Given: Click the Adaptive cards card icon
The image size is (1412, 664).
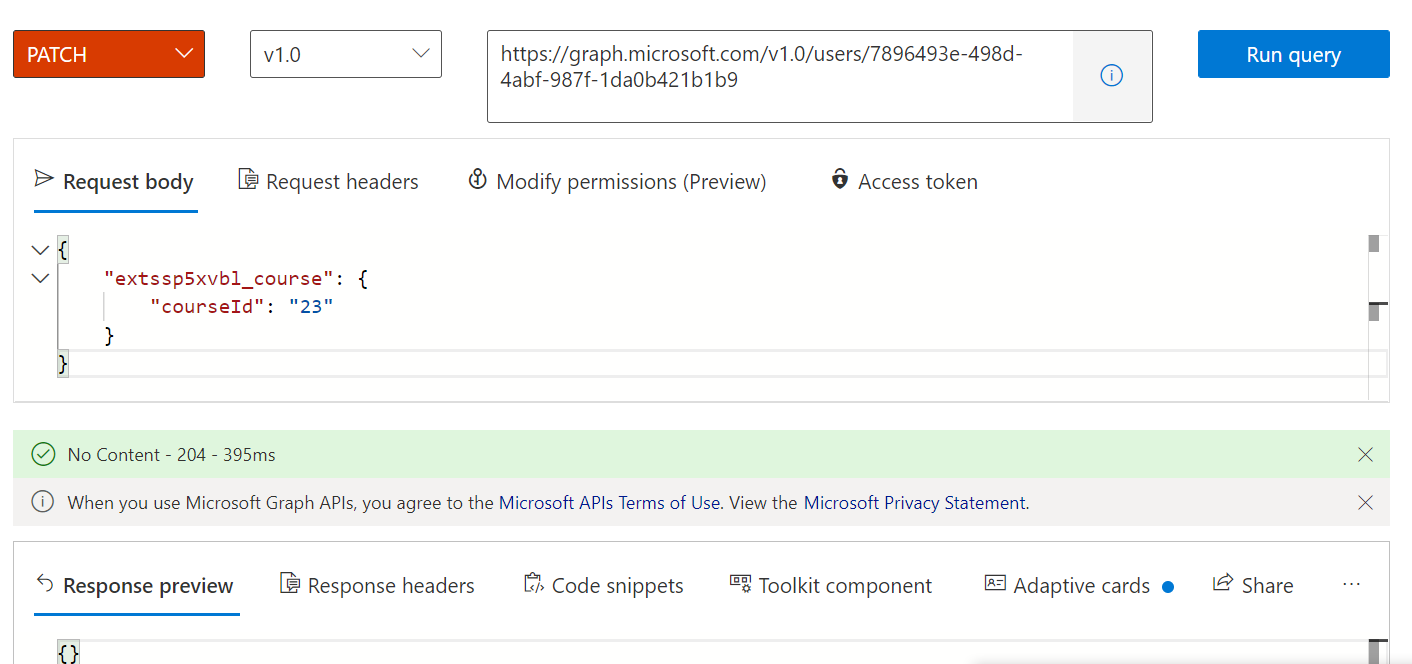Looking at the screenshot, I should point(995,584).
